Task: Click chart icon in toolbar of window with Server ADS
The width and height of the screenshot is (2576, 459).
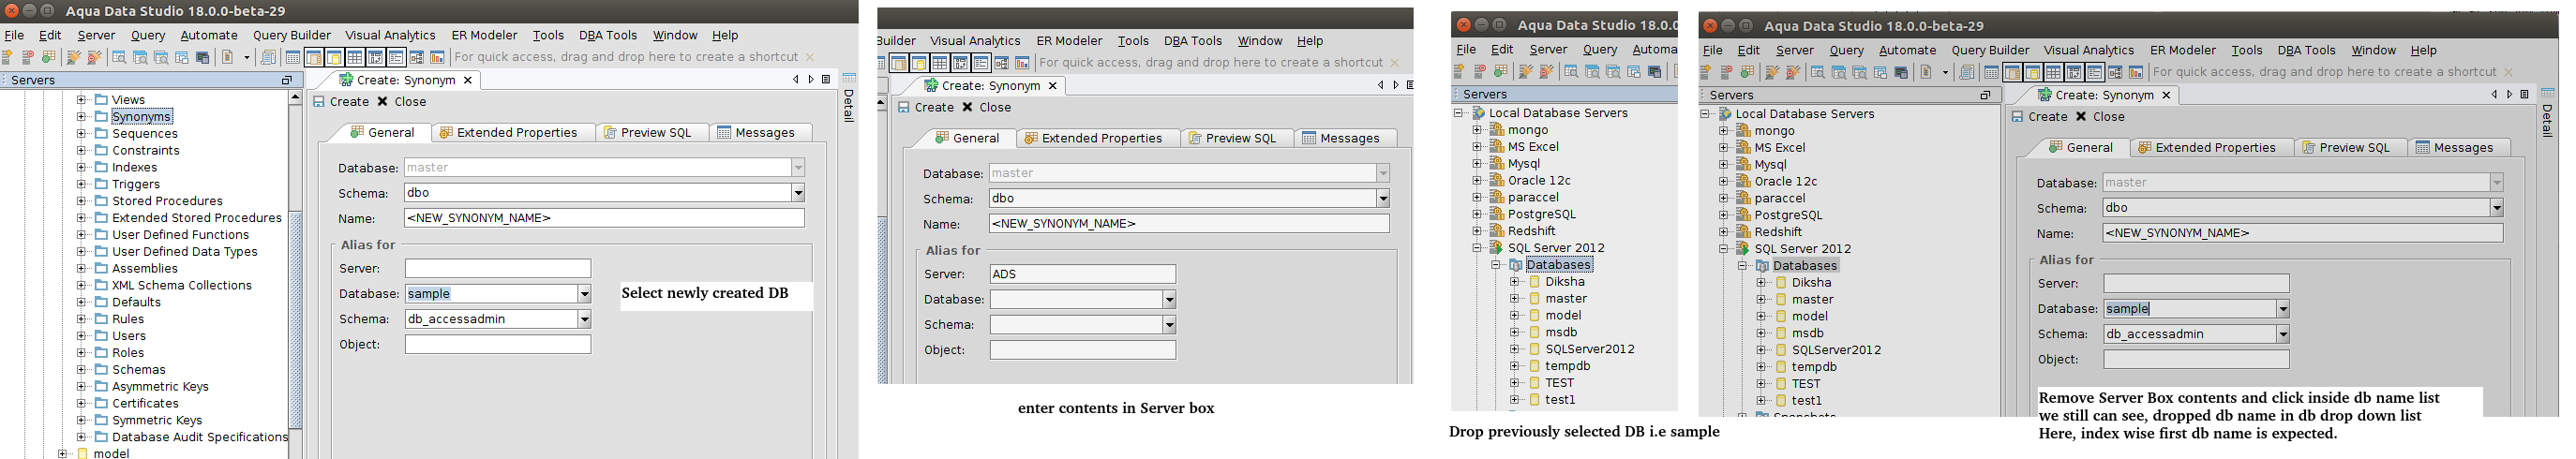Action: pos(1022,63)
